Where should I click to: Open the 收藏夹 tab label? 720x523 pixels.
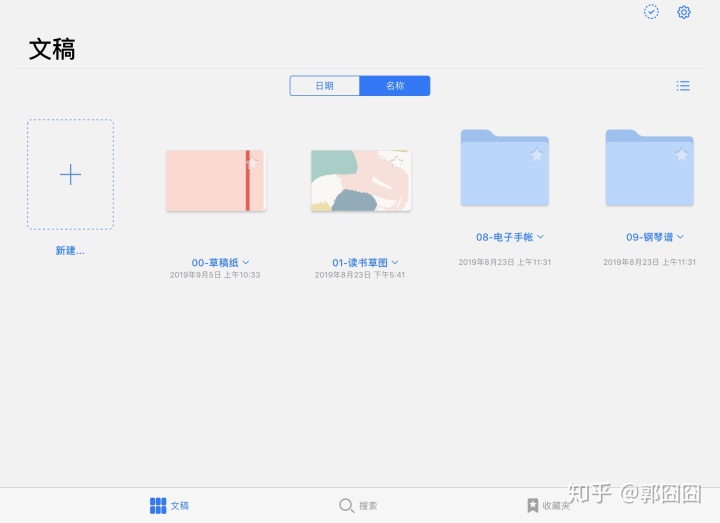point(556,506)
